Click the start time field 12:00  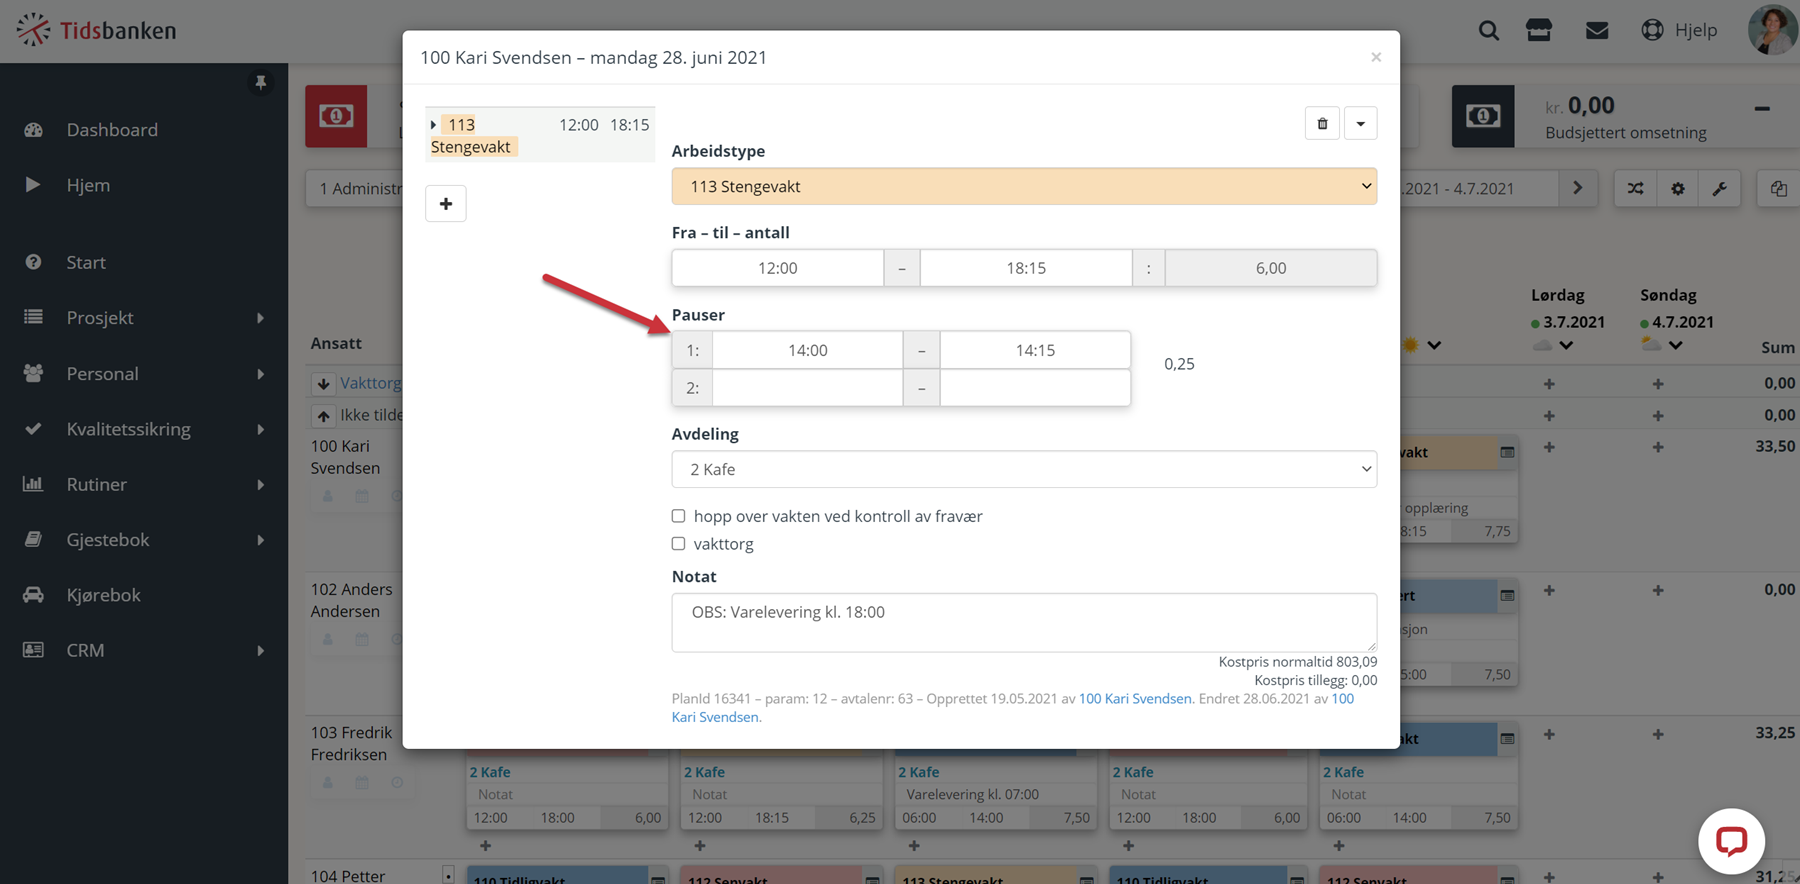[x=778, y=268]
